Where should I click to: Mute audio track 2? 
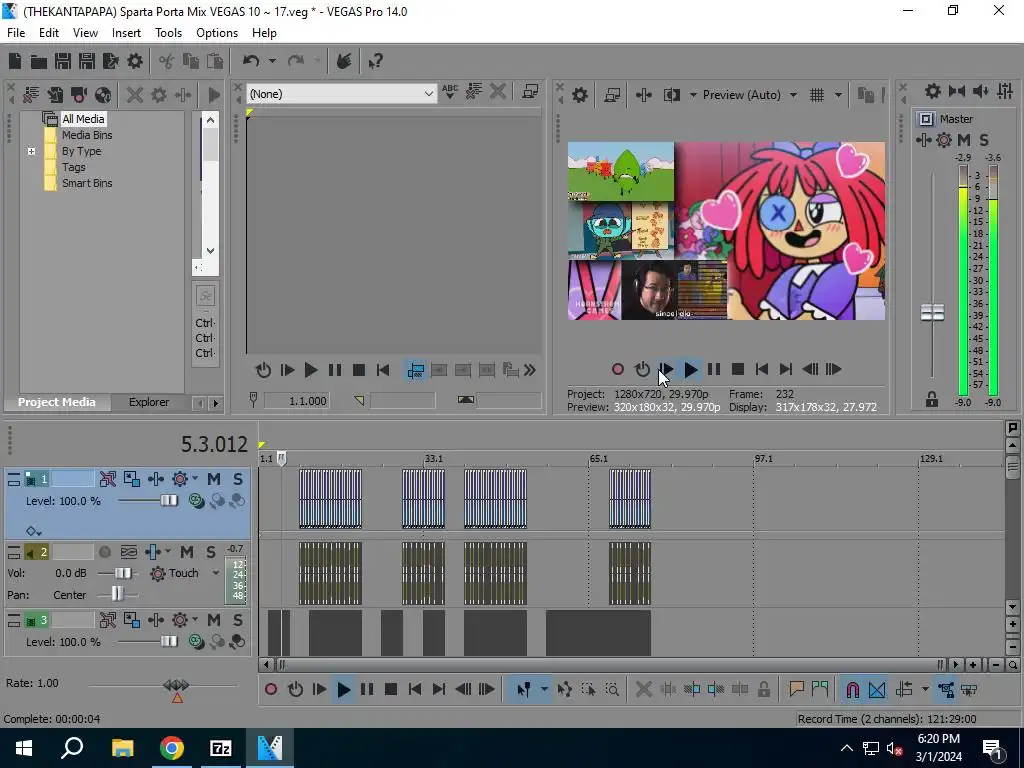pos(187,552)
